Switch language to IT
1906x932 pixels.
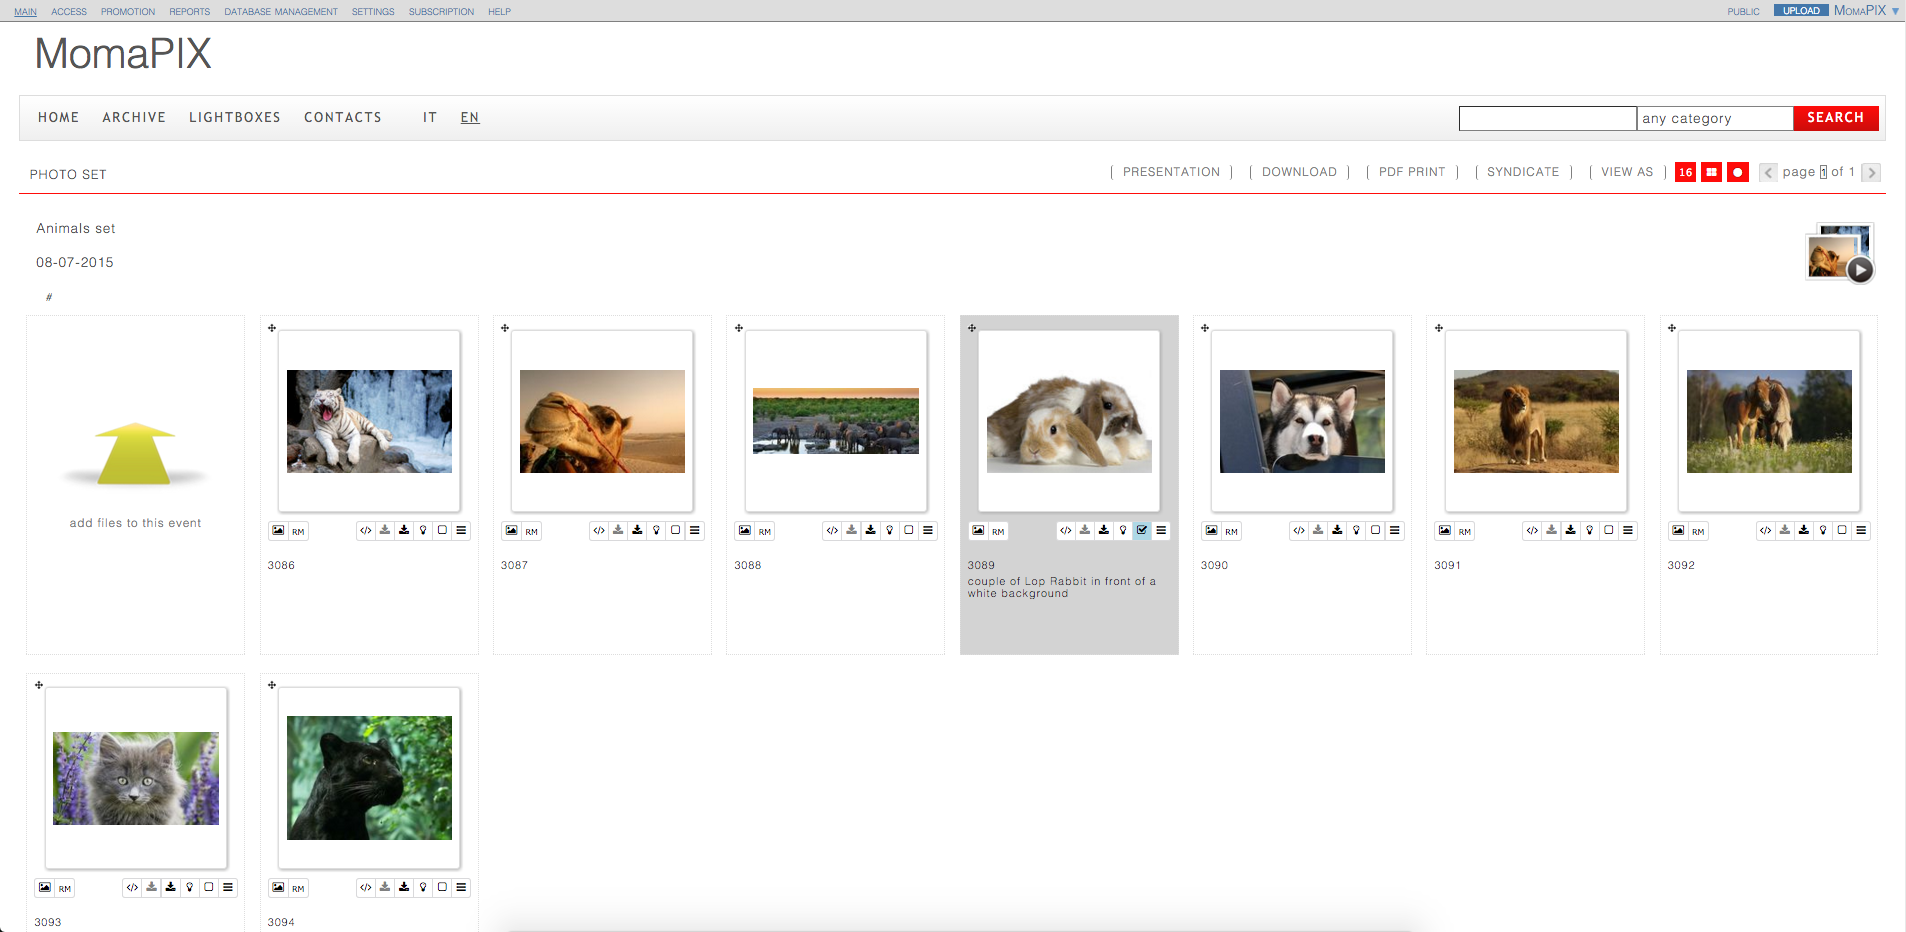430,117
